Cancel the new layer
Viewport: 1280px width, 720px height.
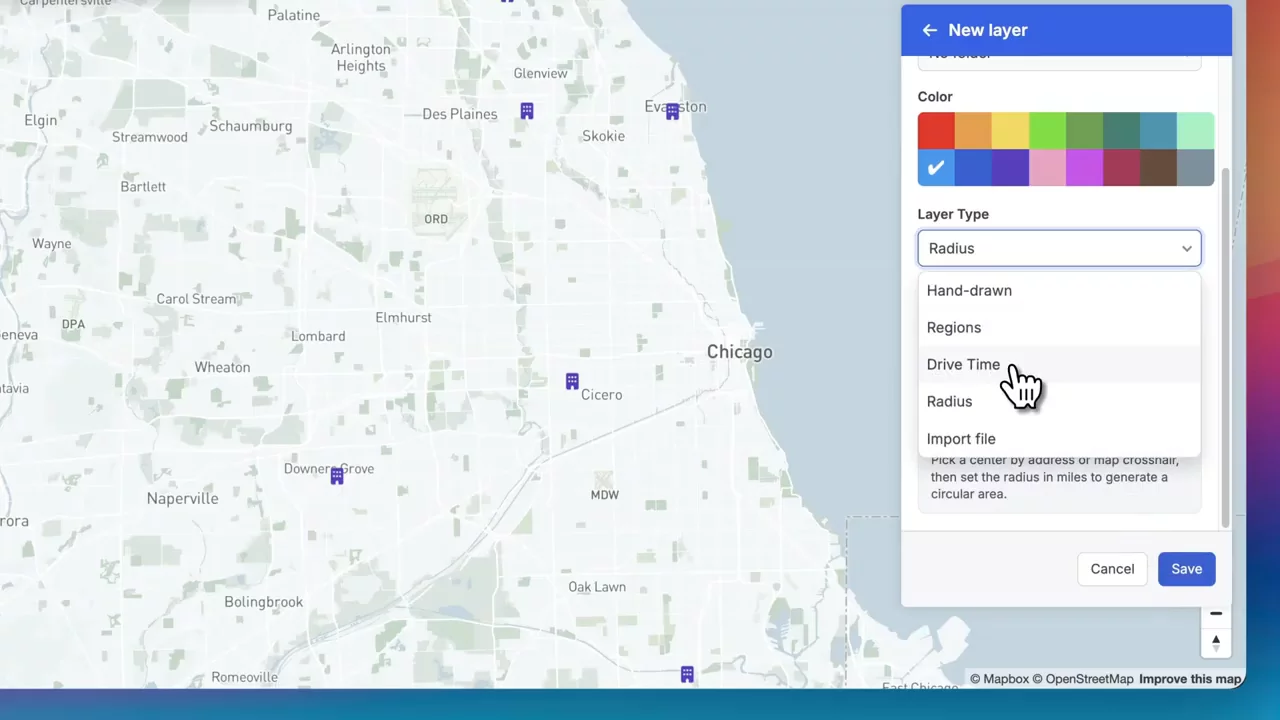pyautogui.click(x=1112, y=569)
